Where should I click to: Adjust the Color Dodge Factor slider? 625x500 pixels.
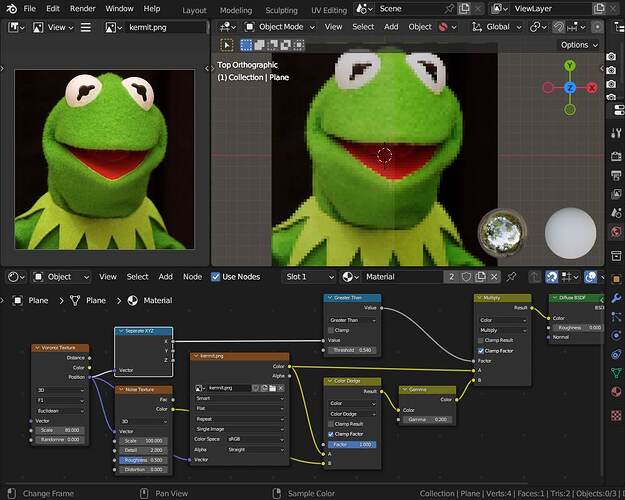[x=352, y=444]
